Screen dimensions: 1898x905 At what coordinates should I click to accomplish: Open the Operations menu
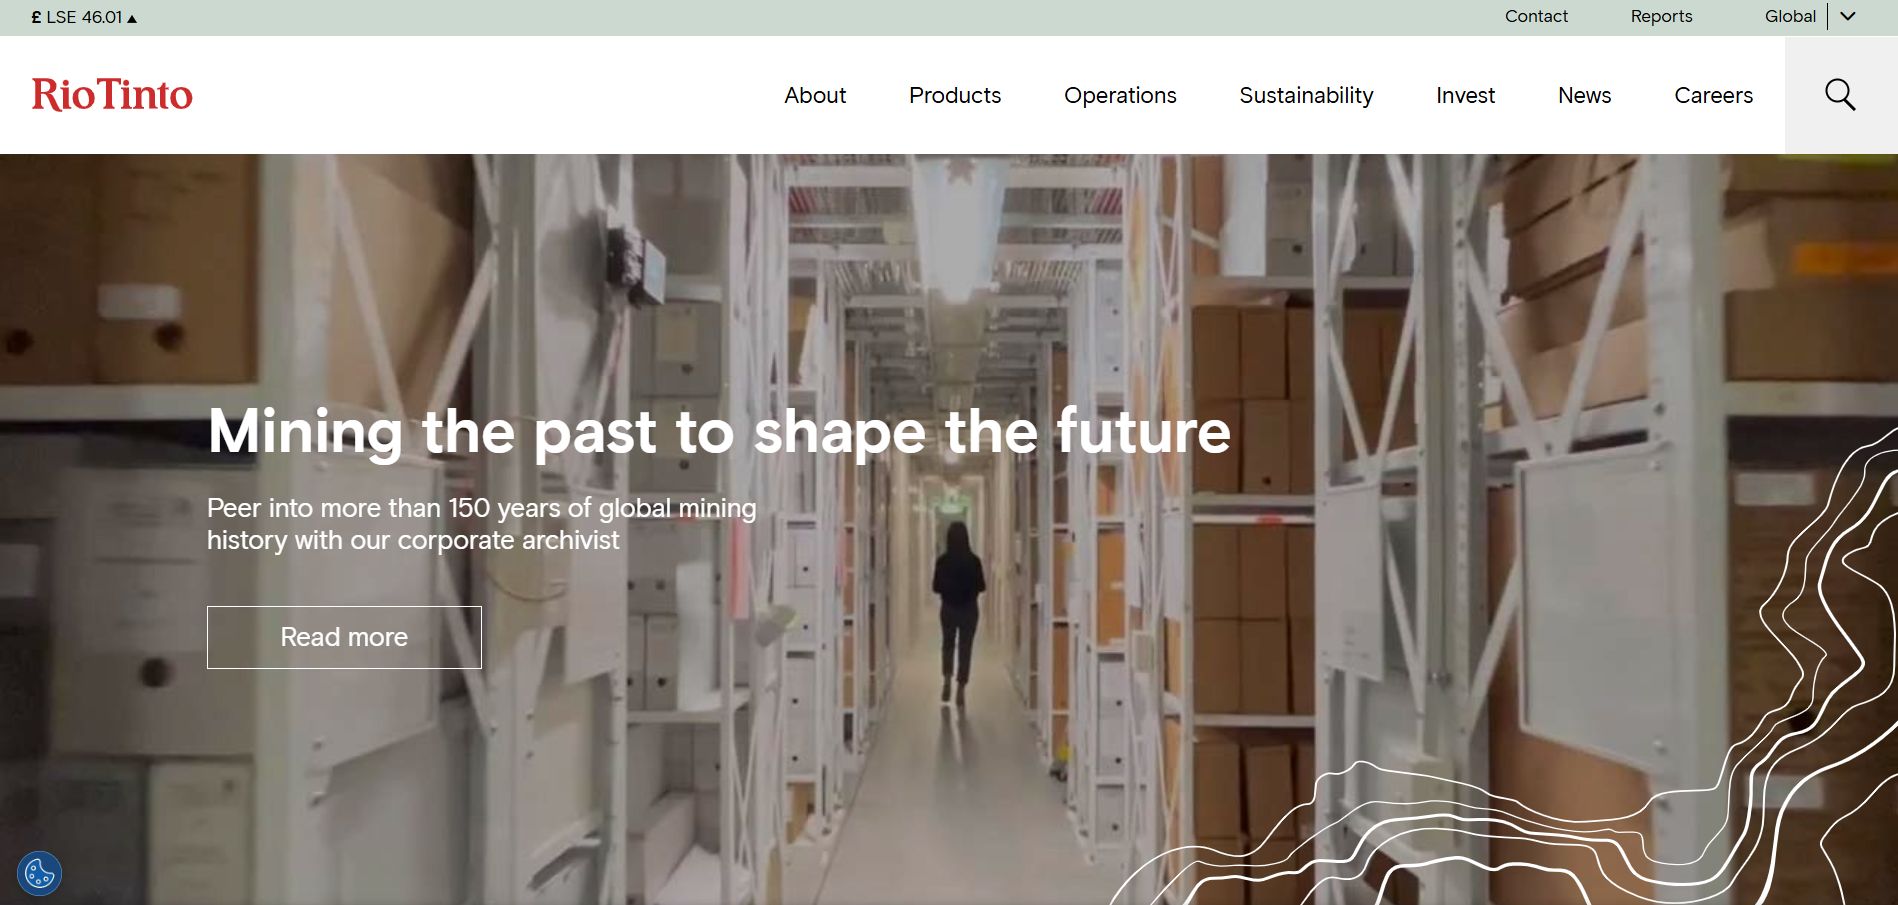[x=1120, y=95]
